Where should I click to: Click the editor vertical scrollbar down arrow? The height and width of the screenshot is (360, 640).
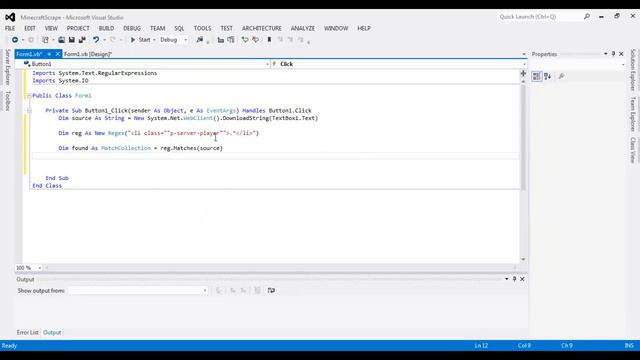click(x=523, y=259)
